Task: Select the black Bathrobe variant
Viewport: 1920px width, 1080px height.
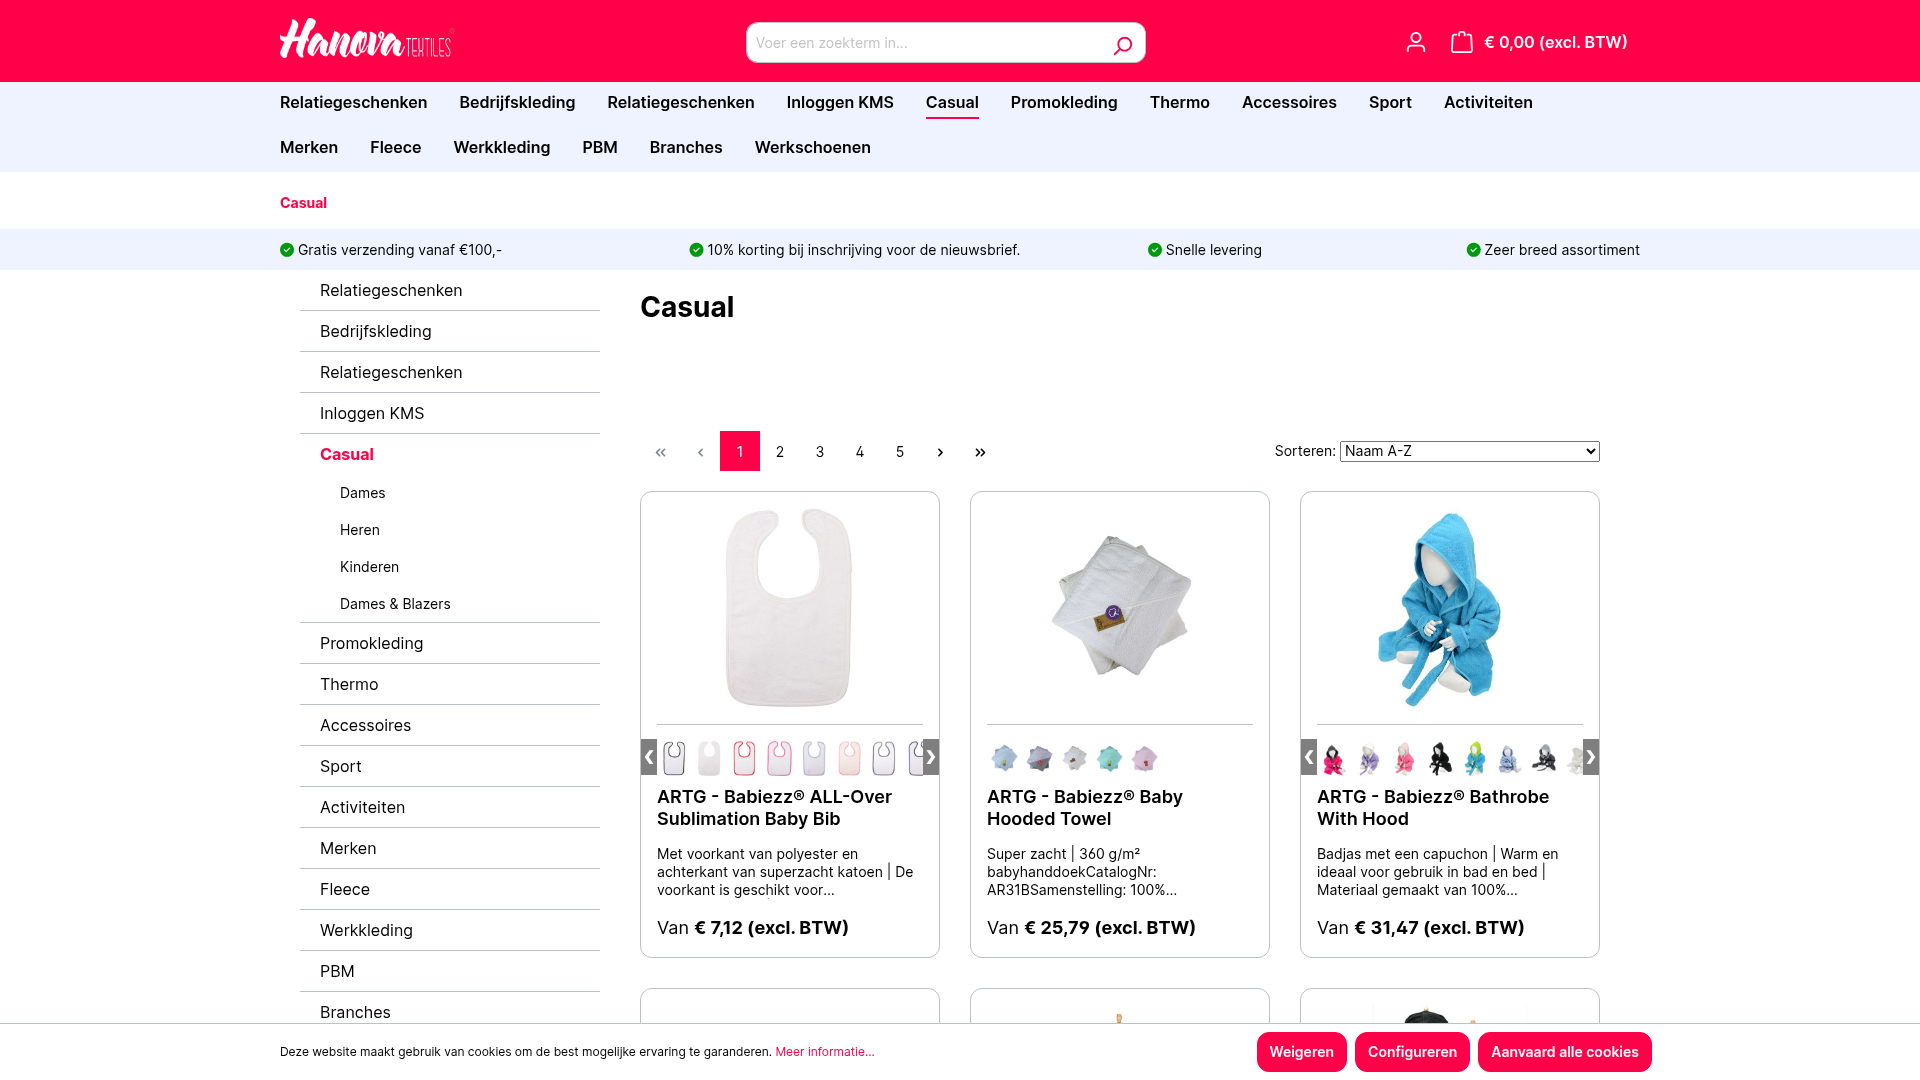Action: click(x=1439, y=758)
